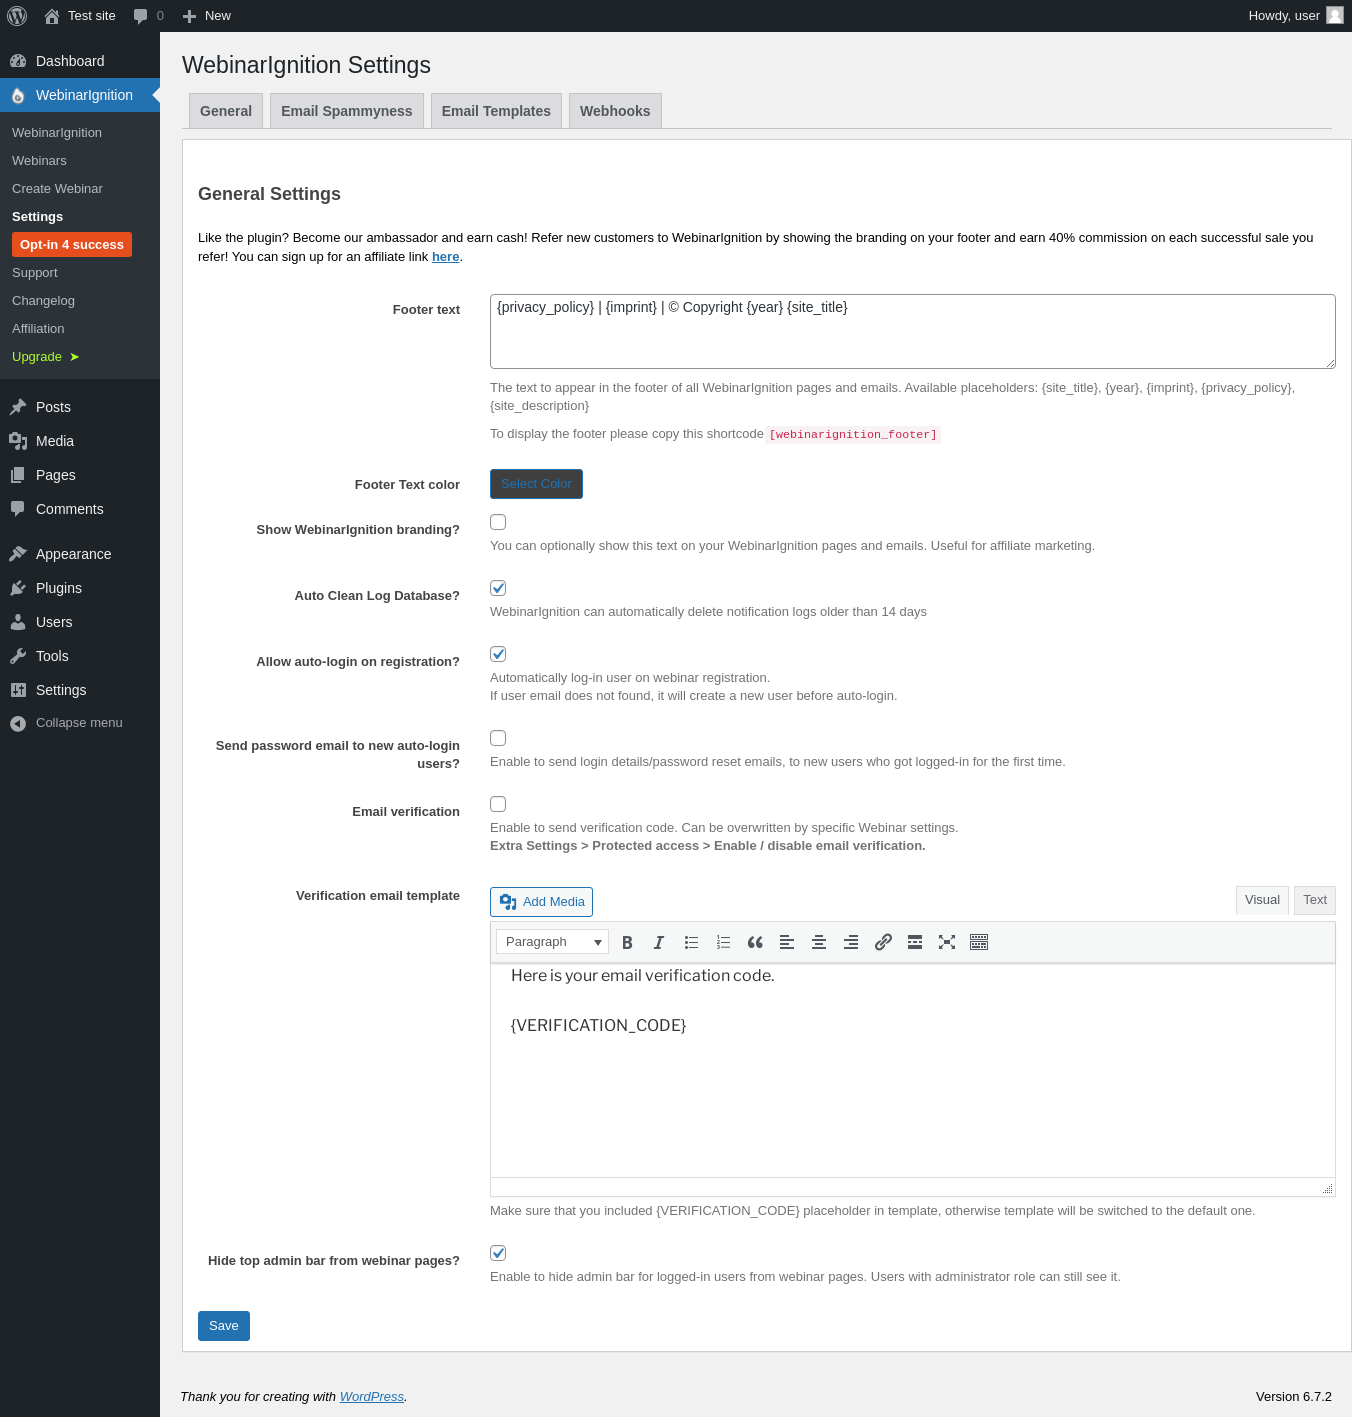The height and width of the screenshot is (1417, 1352).
Task: Go to Create Webinar page
Action: pos(57,189)
